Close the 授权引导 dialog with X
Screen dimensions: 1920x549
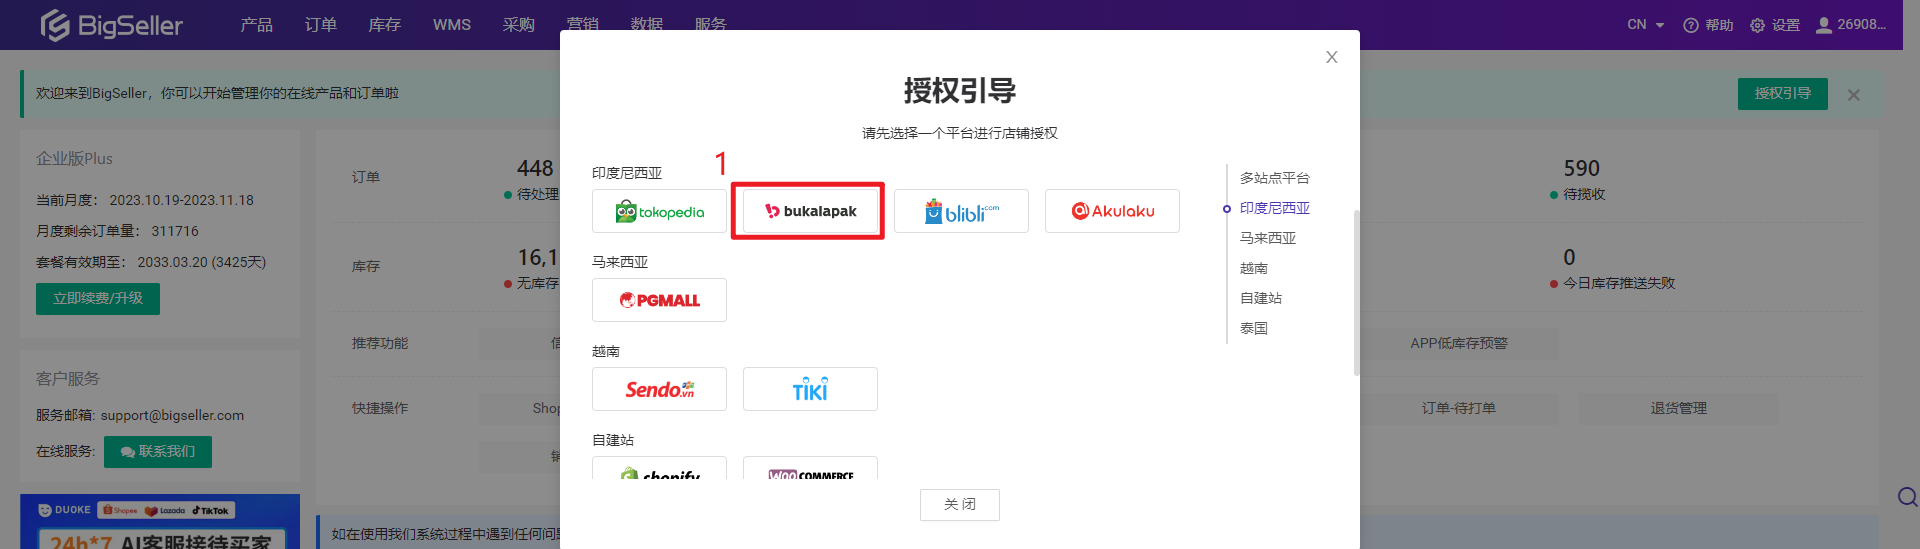pos(1331,57)
